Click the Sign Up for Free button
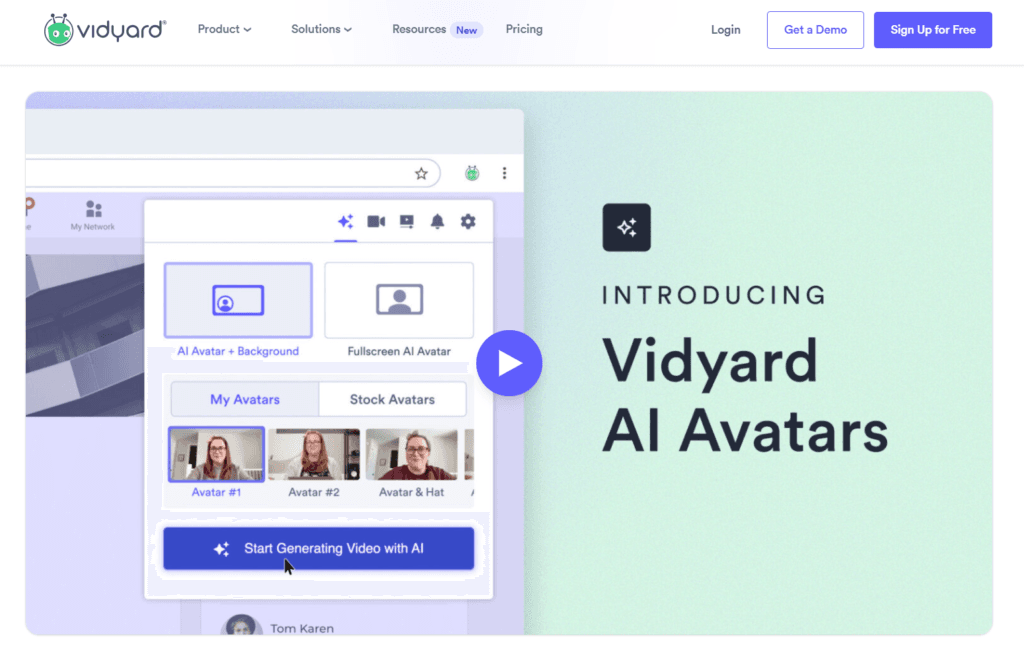Screen dimensions: 1024x653 point(932,29)
